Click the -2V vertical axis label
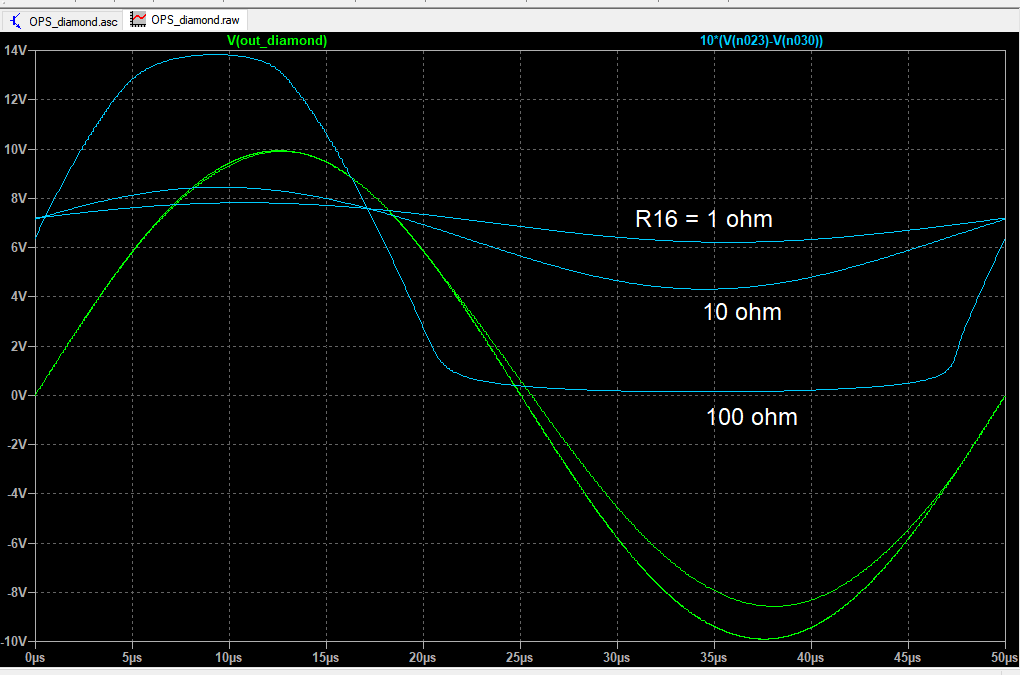 point(17,444)
